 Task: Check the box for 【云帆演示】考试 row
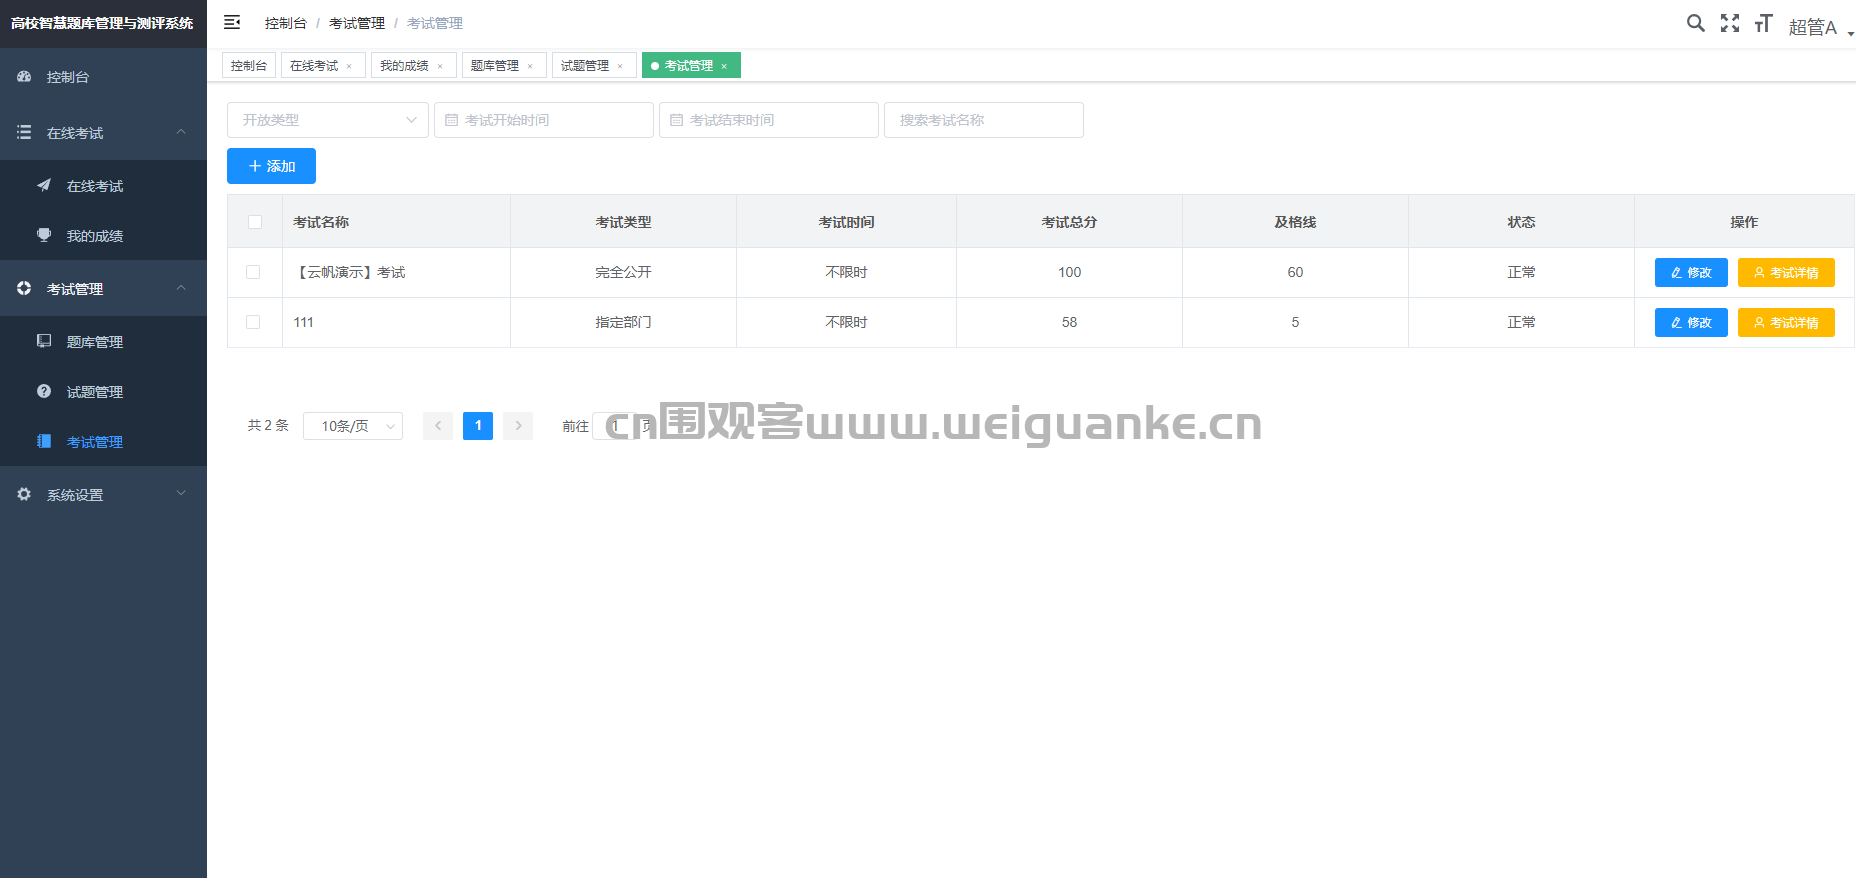tap(253, 272)
